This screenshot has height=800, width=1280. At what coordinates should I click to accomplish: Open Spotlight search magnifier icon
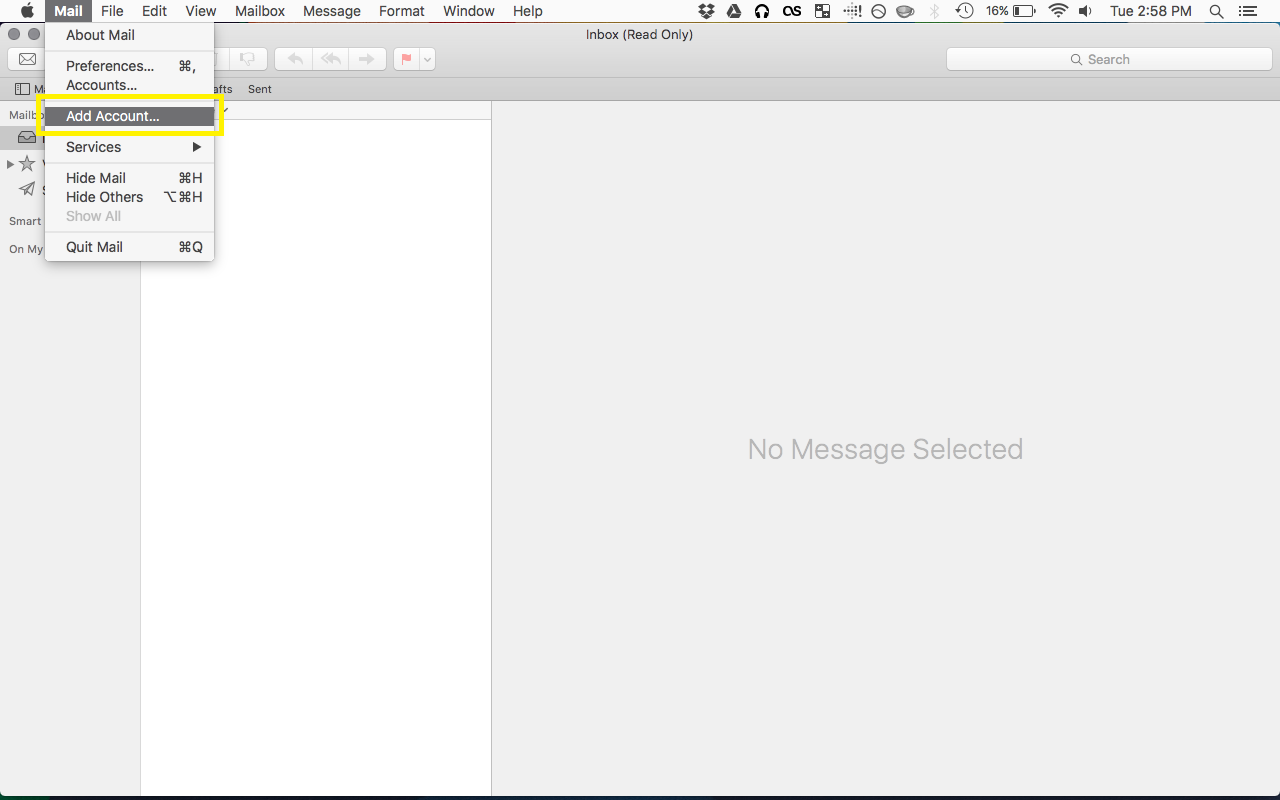click(x=1216, y=11)
